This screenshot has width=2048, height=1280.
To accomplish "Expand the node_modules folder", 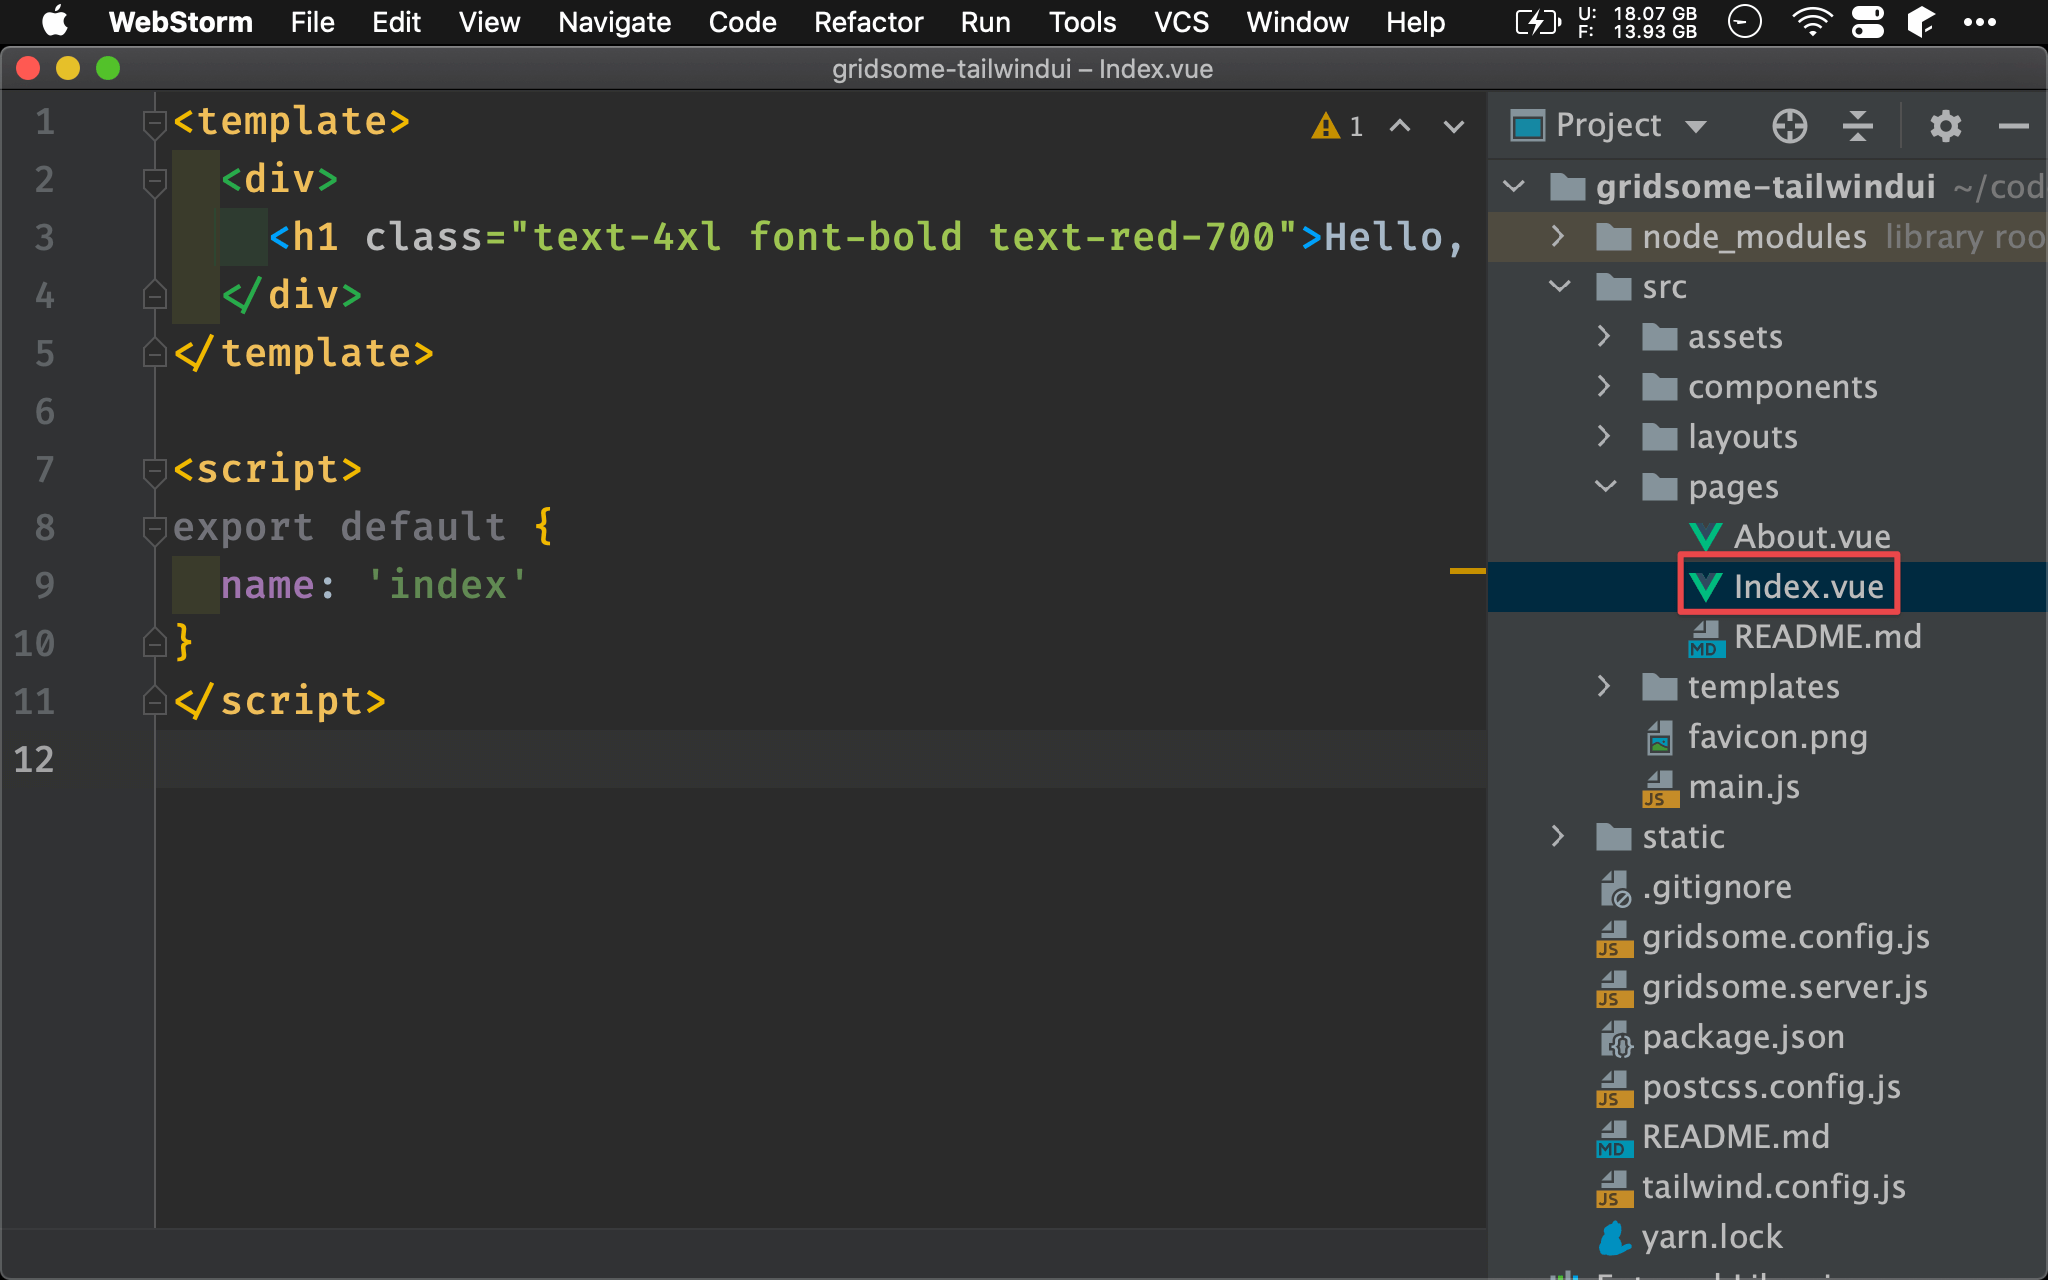I will (1558, 236).
